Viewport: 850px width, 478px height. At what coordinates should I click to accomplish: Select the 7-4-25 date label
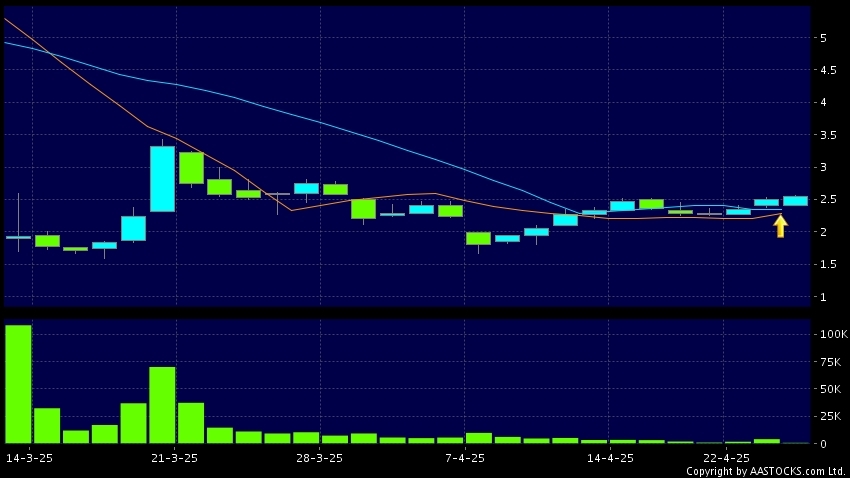point(465,458)
